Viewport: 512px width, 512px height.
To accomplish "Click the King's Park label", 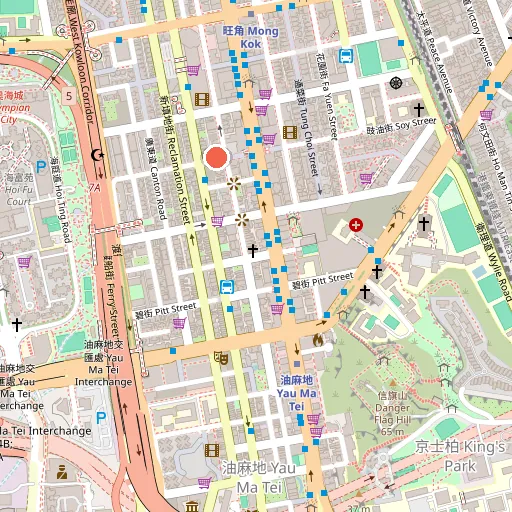I will tap(460, 456).
